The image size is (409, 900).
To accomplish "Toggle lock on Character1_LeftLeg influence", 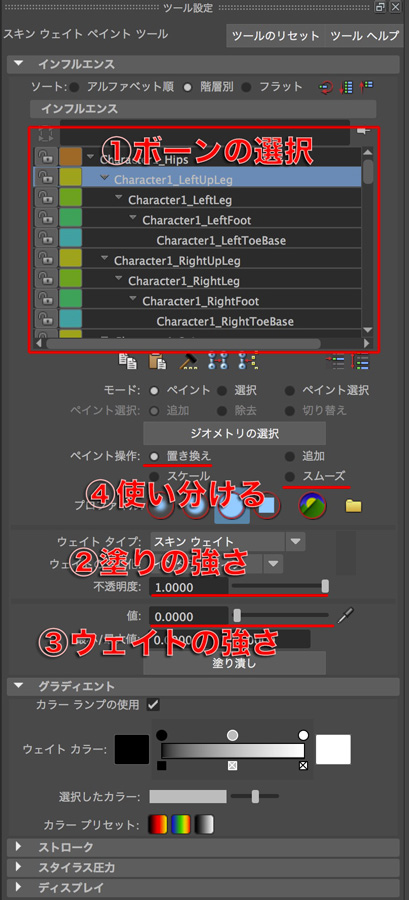I will (x=44, y=199).
